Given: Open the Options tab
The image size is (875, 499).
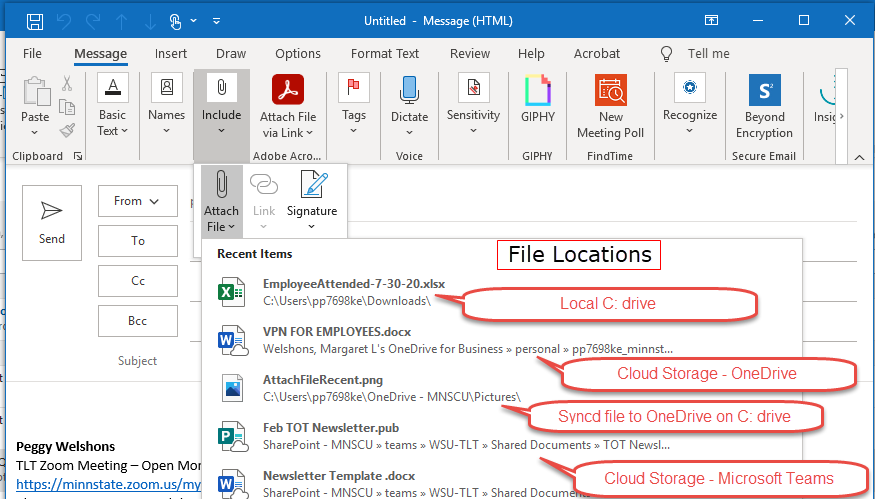Looking at the screenshot, I should 298,54.
